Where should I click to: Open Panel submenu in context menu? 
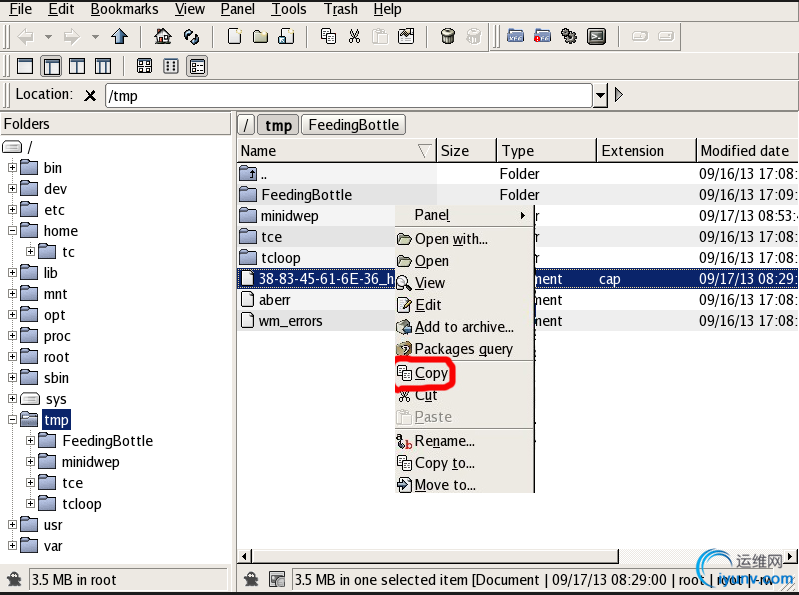coord(464,215)
